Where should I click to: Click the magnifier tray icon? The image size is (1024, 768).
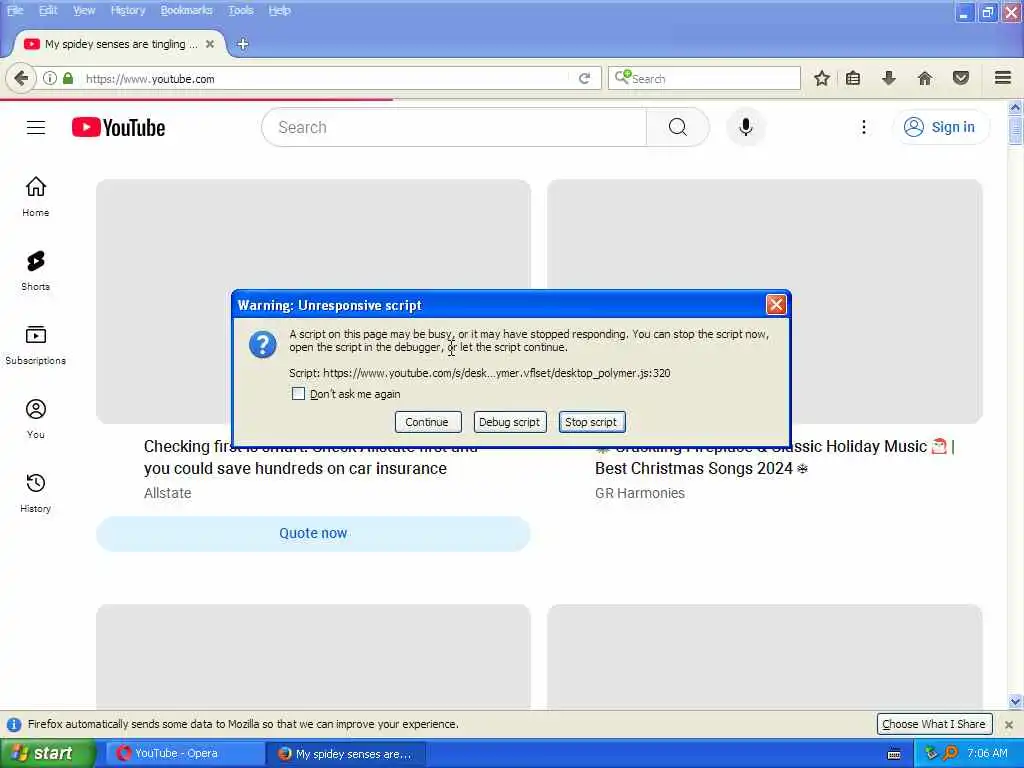950,753
